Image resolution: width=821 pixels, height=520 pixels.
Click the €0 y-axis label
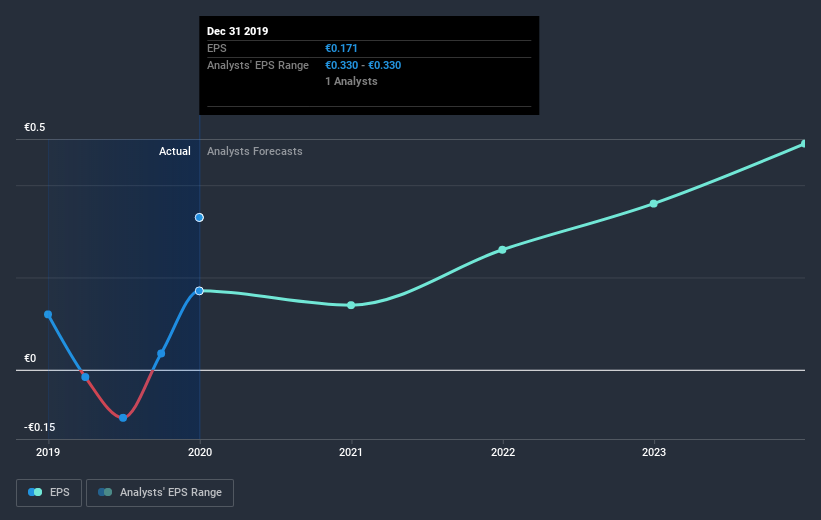tap(30, 358)
